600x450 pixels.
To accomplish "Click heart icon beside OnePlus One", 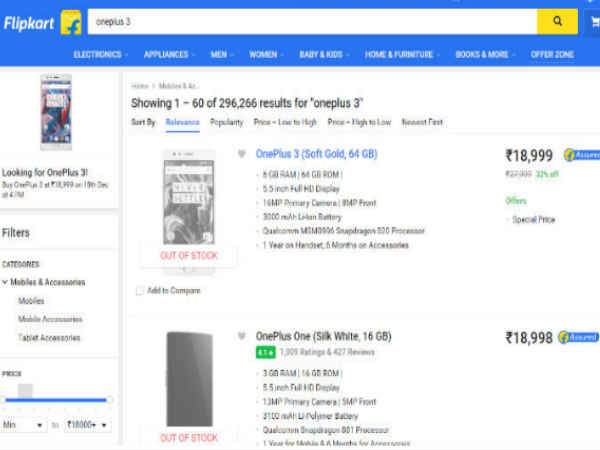I will click(241, 336).
